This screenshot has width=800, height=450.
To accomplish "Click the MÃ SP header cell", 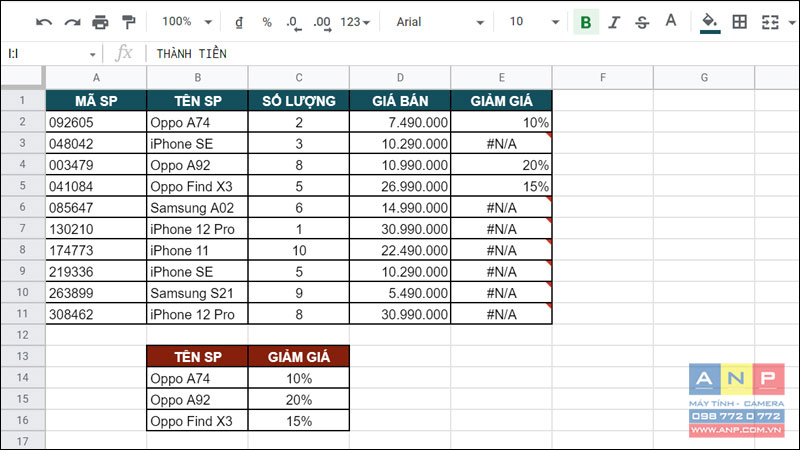I will (x=96, y=101).
